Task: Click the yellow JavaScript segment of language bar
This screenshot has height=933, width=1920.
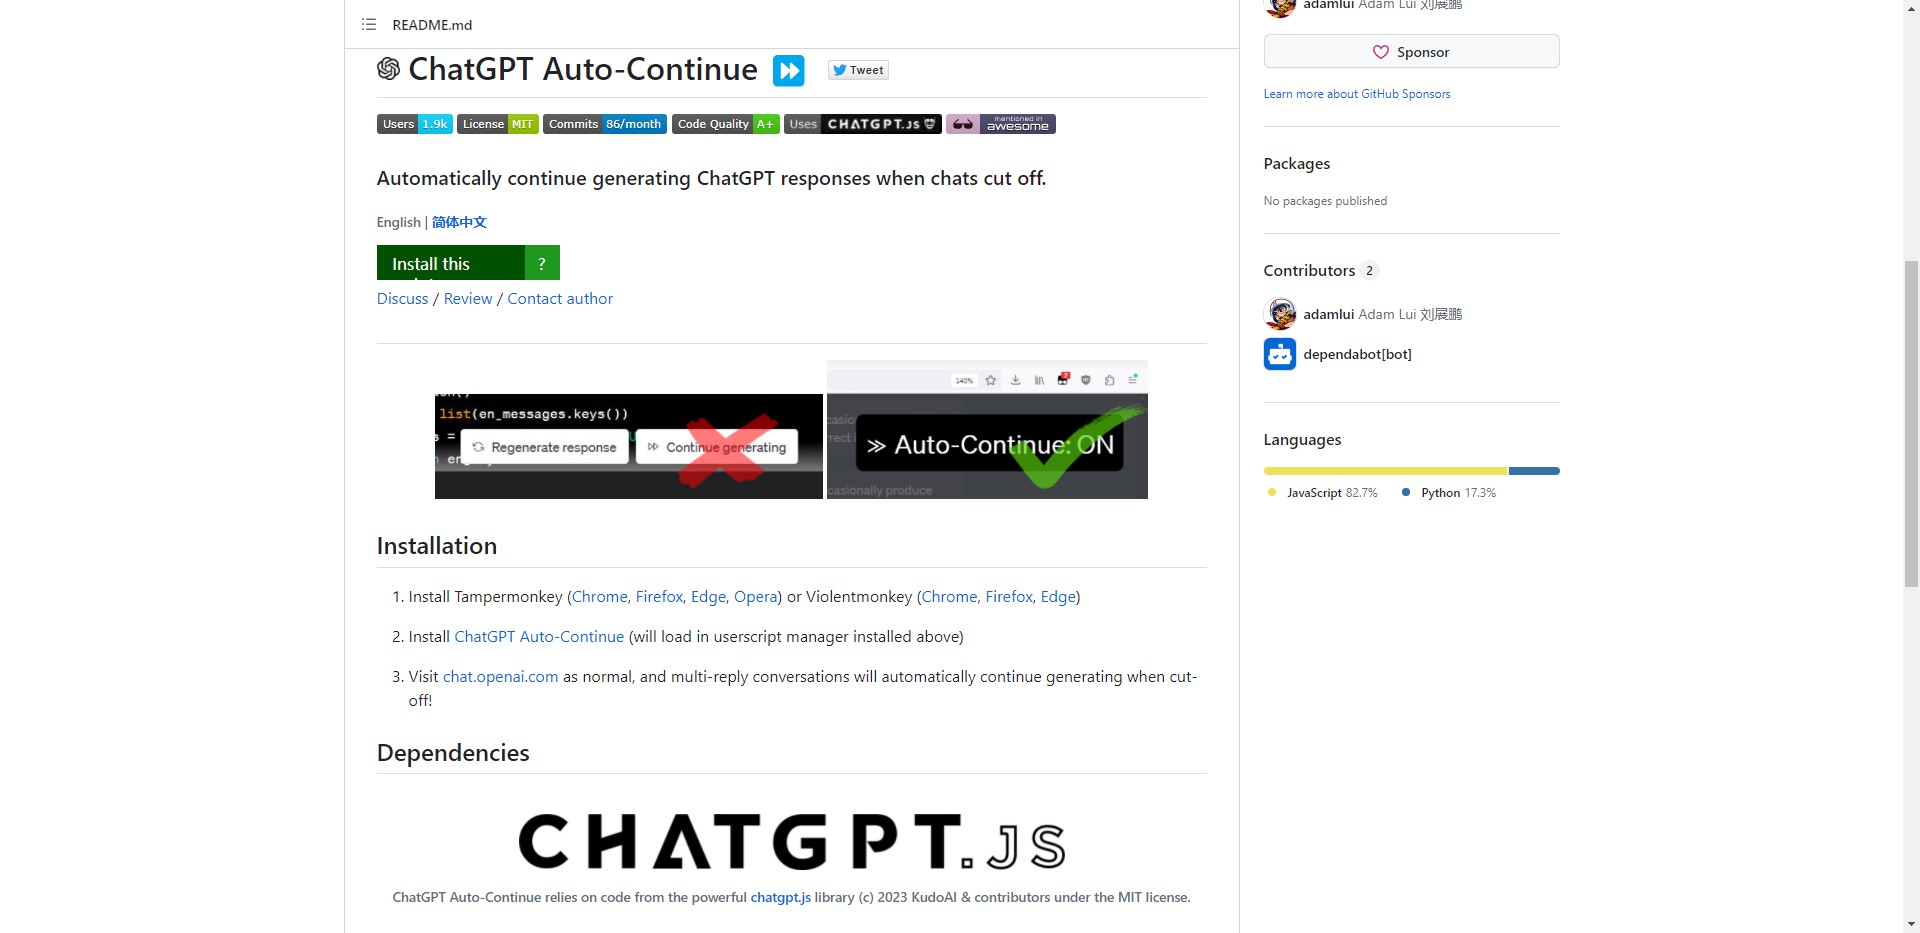Action: coord(1385,471)
